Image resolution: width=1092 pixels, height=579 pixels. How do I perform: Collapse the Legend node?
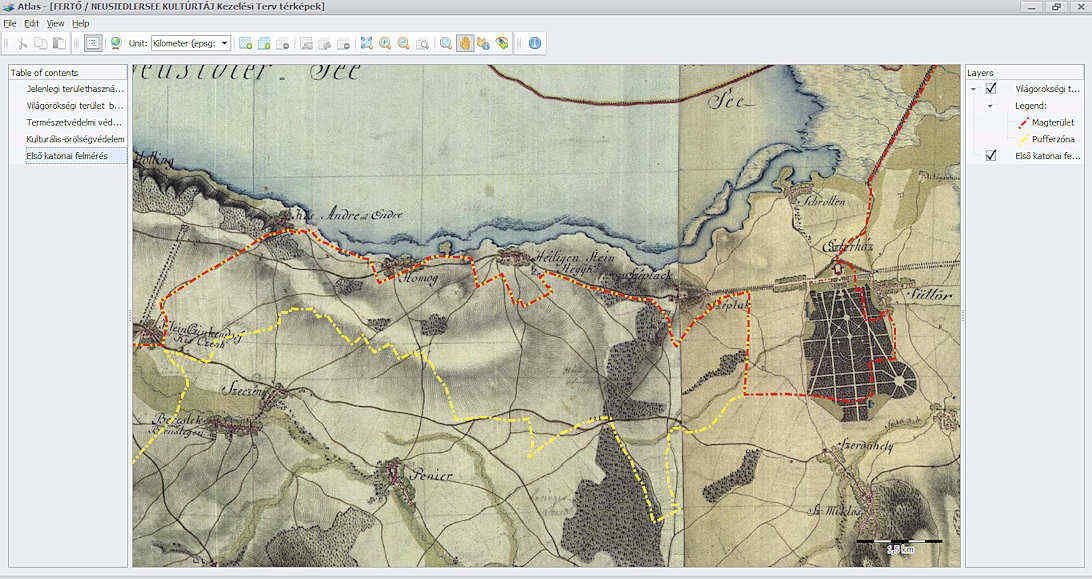990,106
